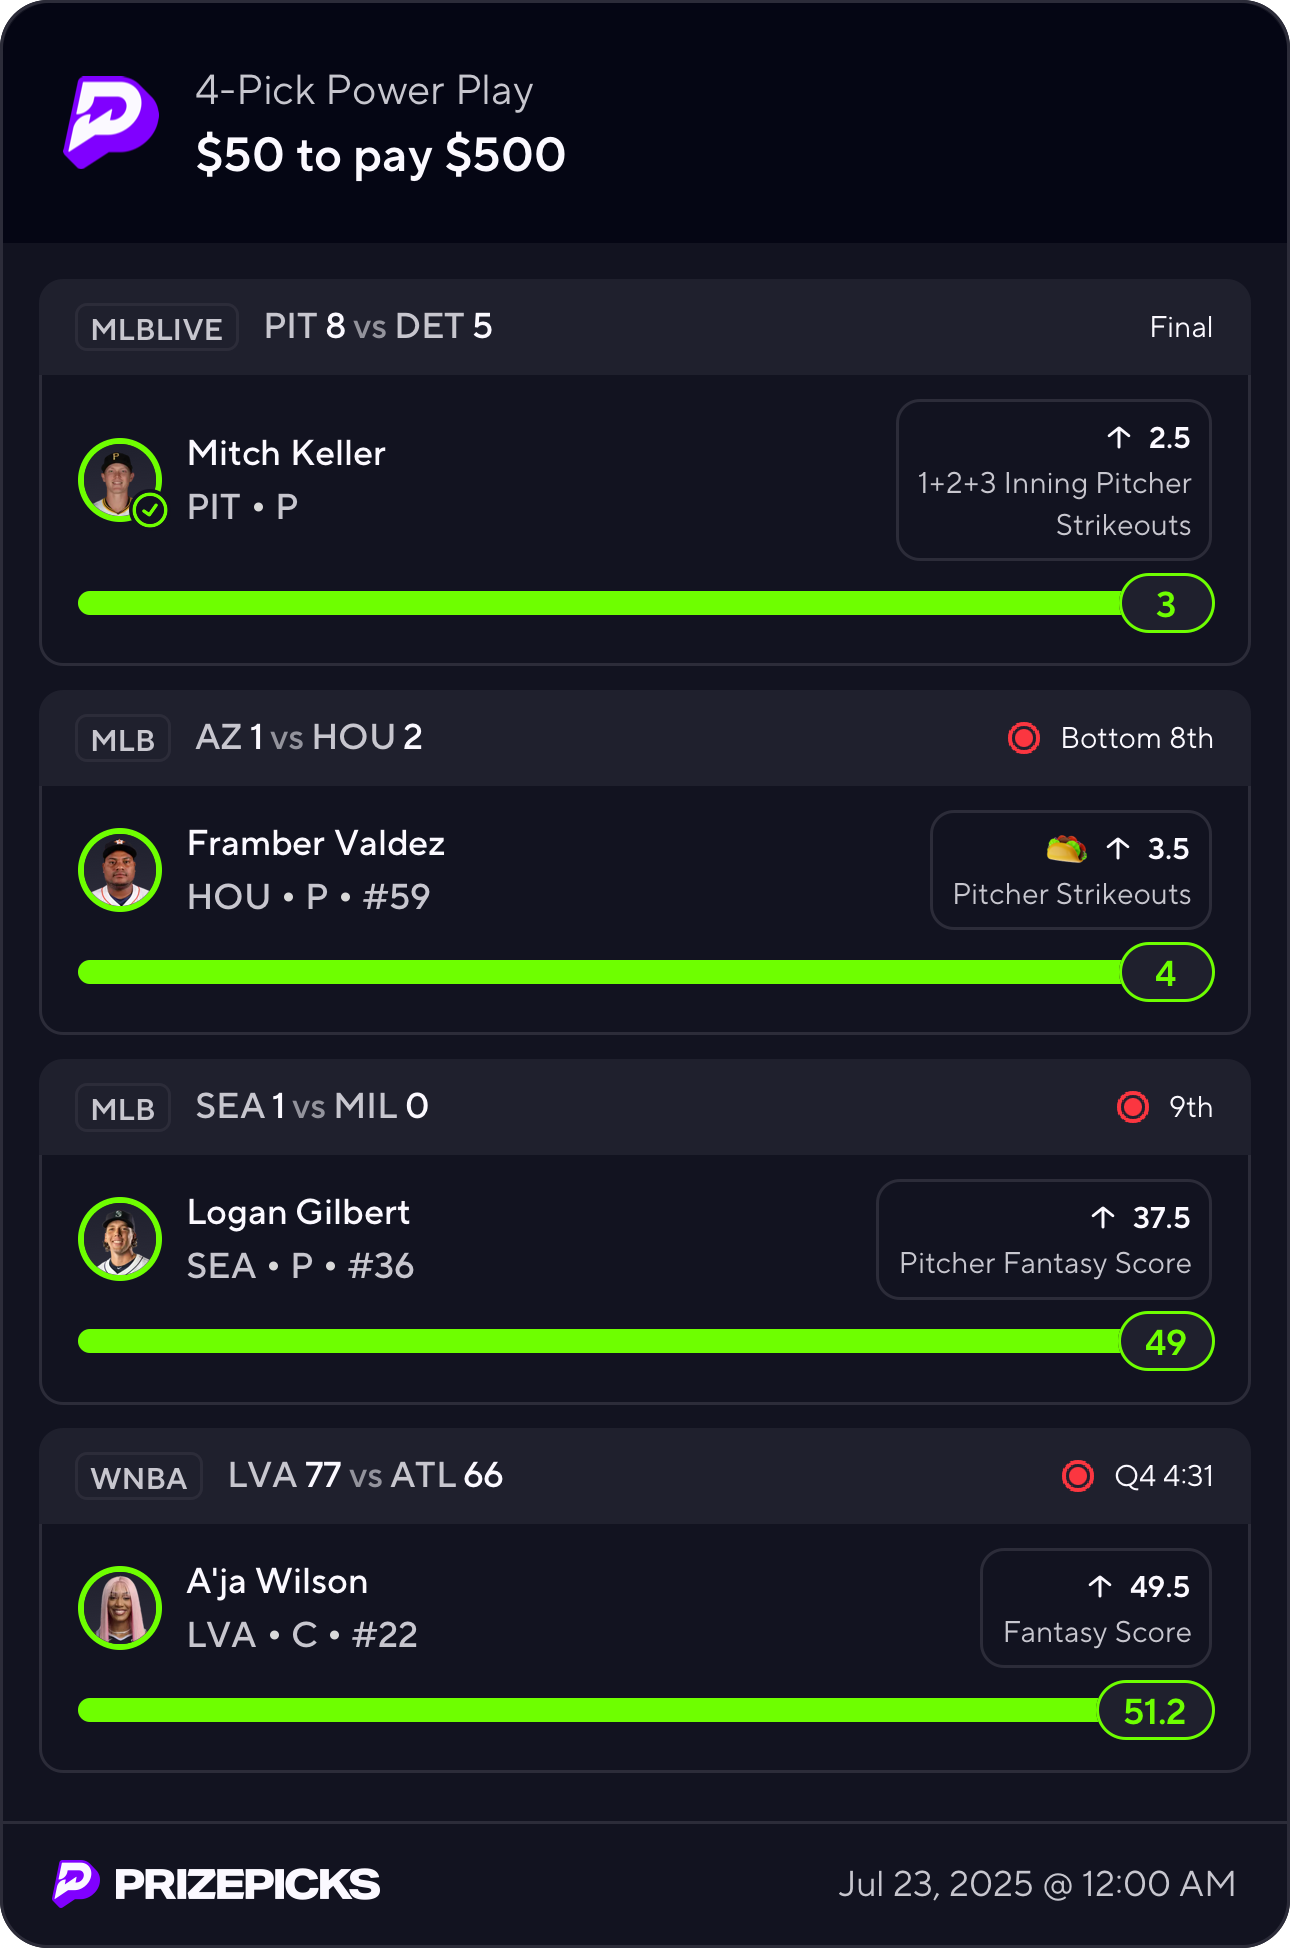Click the Logan Gilbert player name

[298, 1213]
